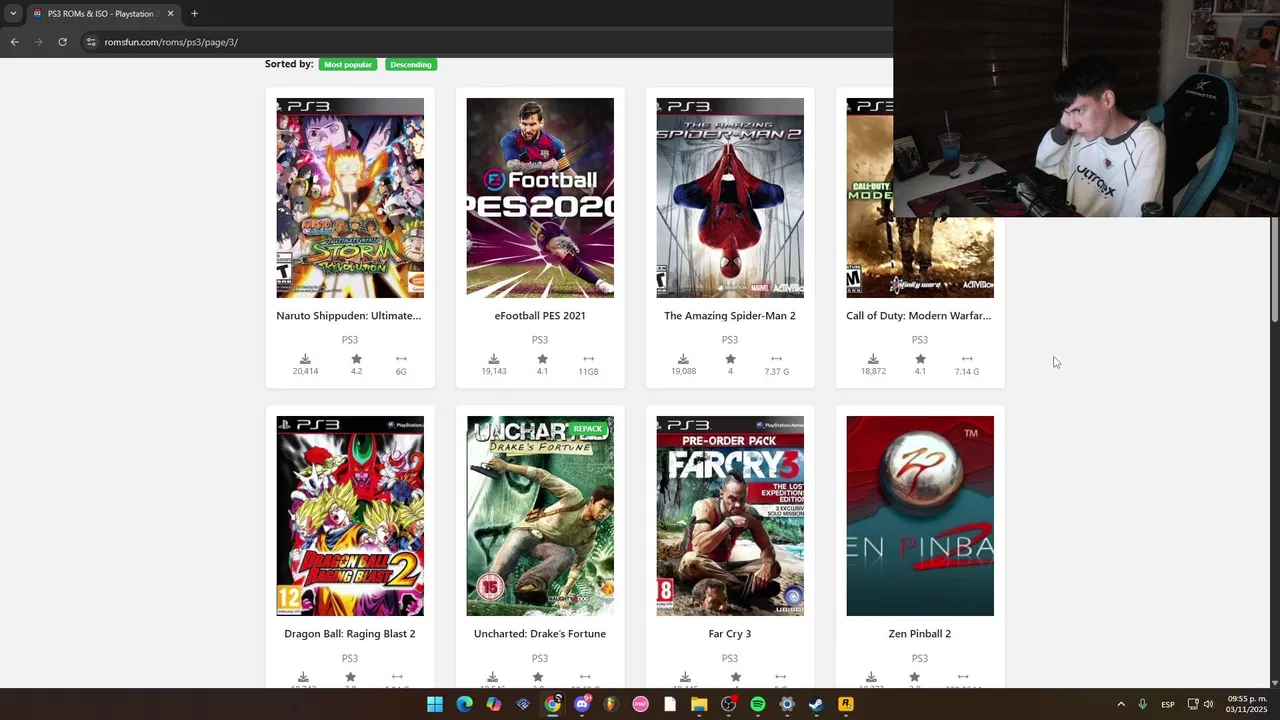Open the eFootball PES 2021 title link

tap(540, 316)
